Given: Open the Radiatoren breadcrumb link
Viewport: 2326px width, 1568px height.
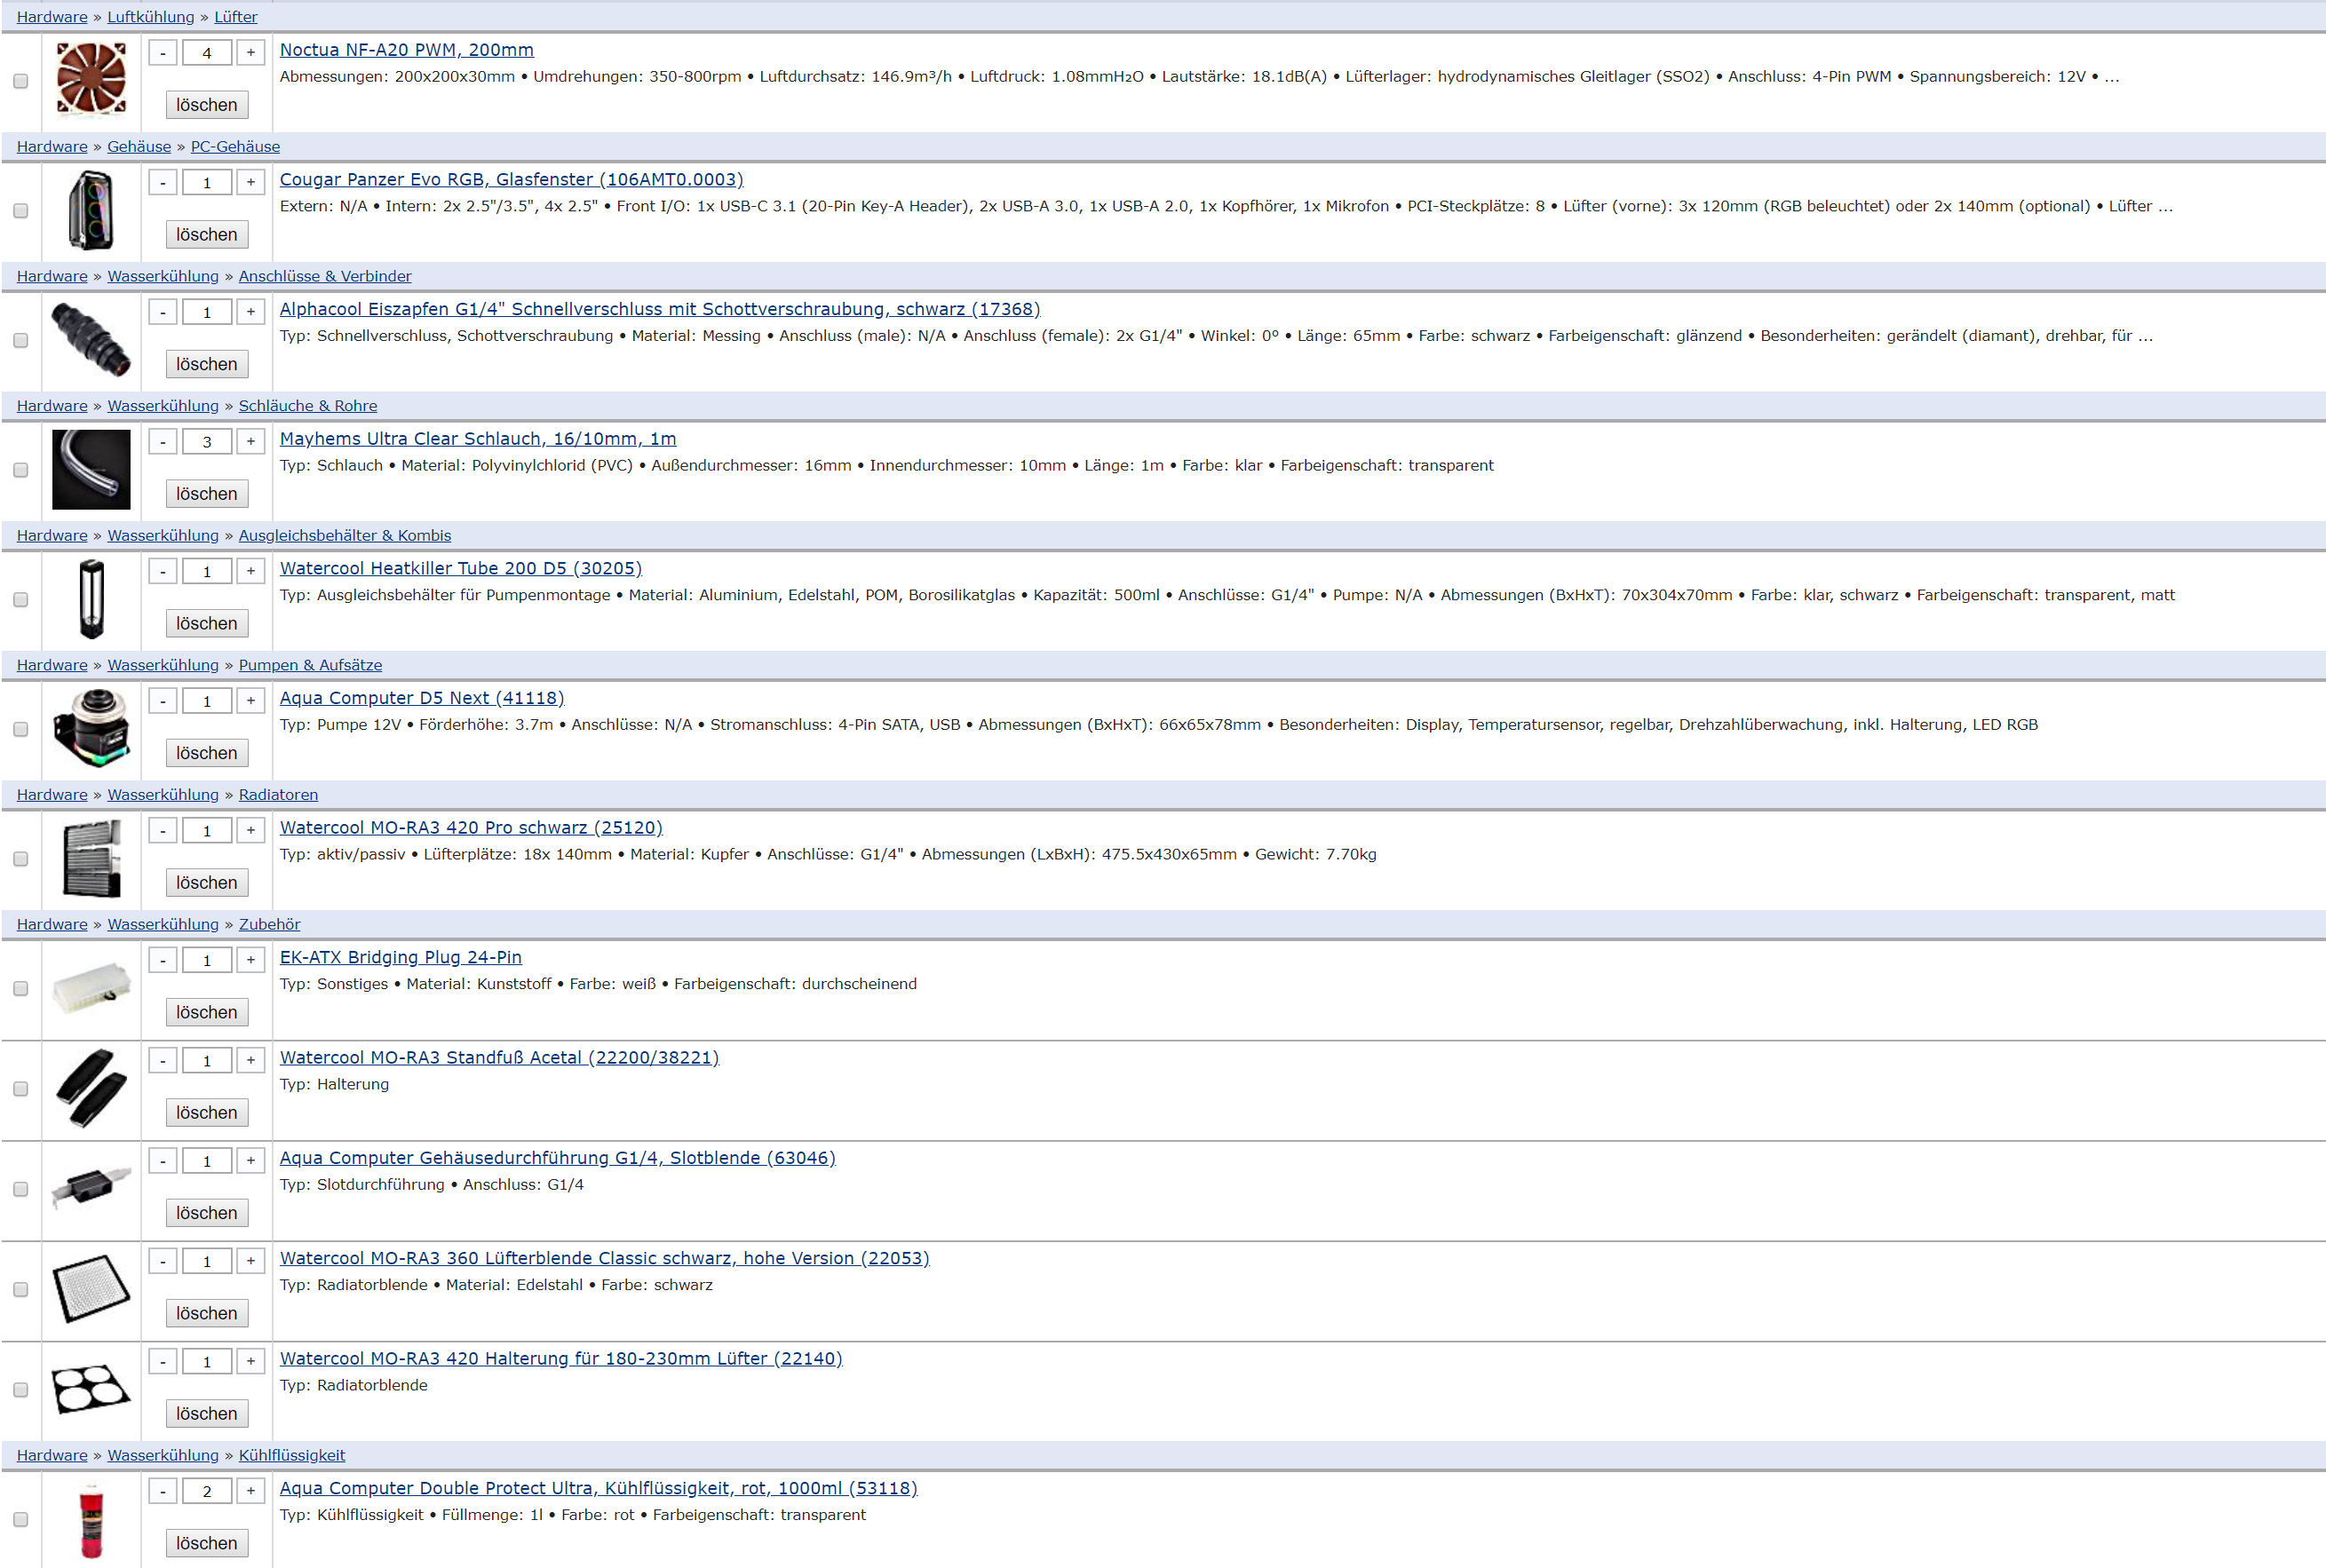Looking at the screenshot, I should coord(278,795).
